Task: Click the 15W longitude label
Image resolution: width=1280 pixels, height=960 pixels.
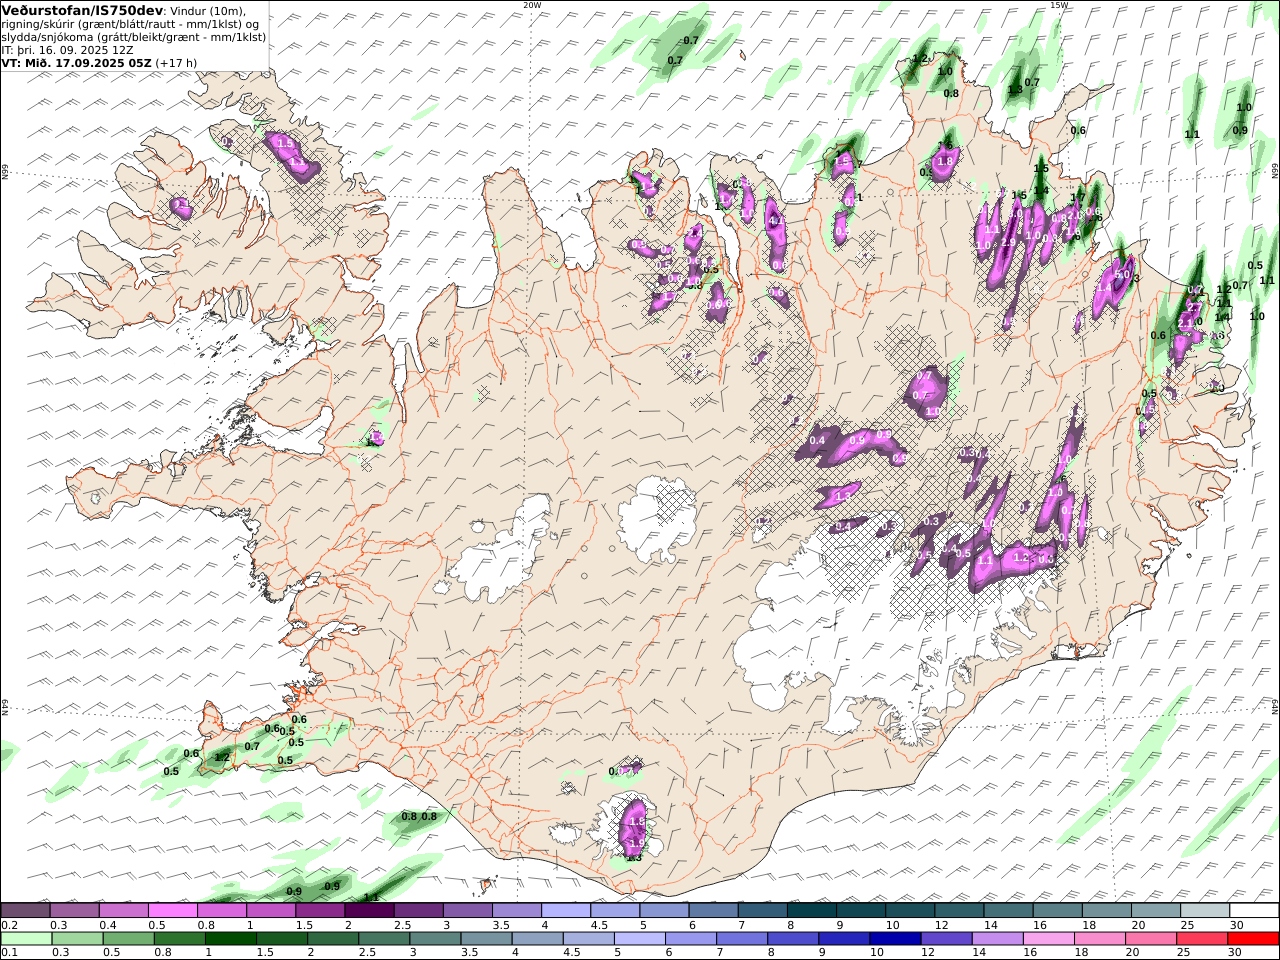Action: click(1059, 5)
